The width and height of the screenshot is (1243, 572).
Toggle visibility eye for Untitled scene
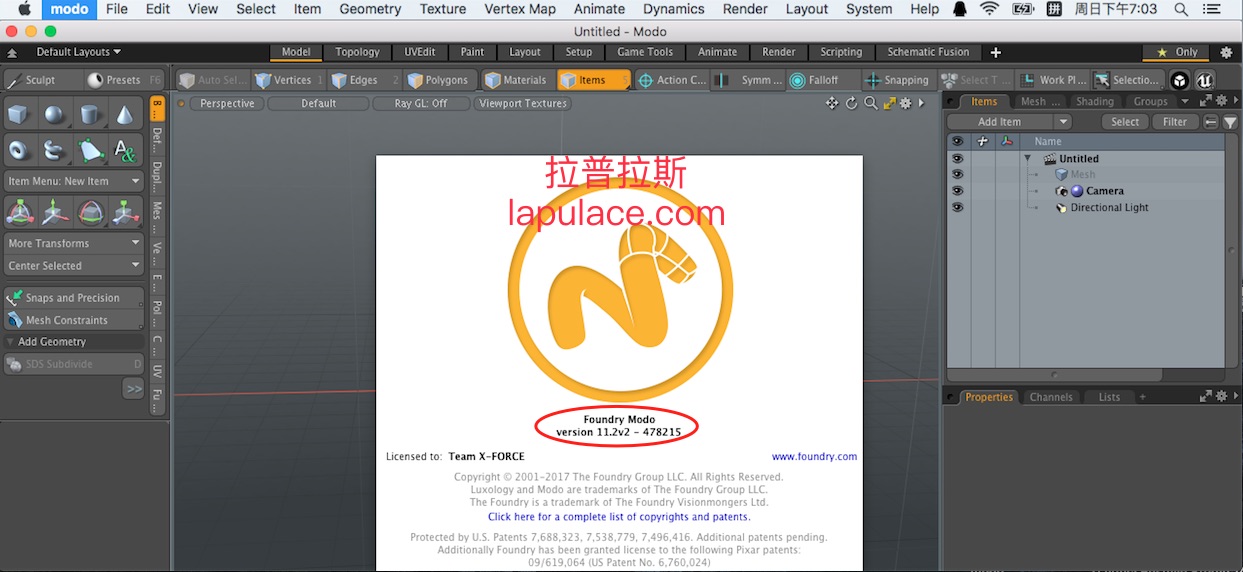click(958, 158)
